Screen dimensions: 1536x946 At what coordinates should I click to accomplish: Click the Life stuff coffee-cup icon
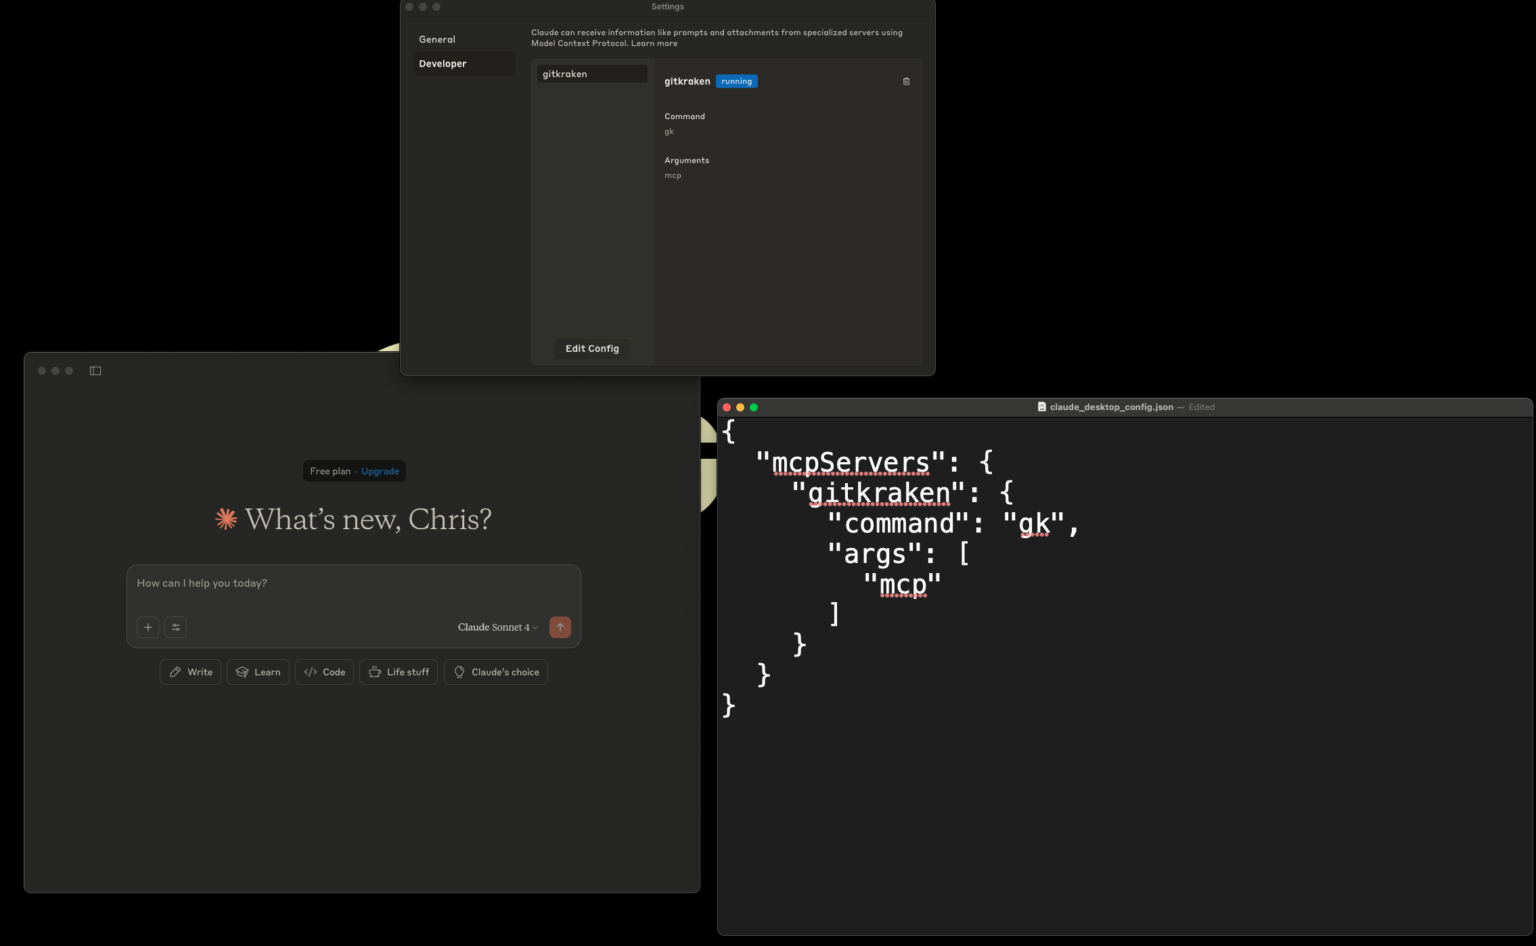(373, 671)
